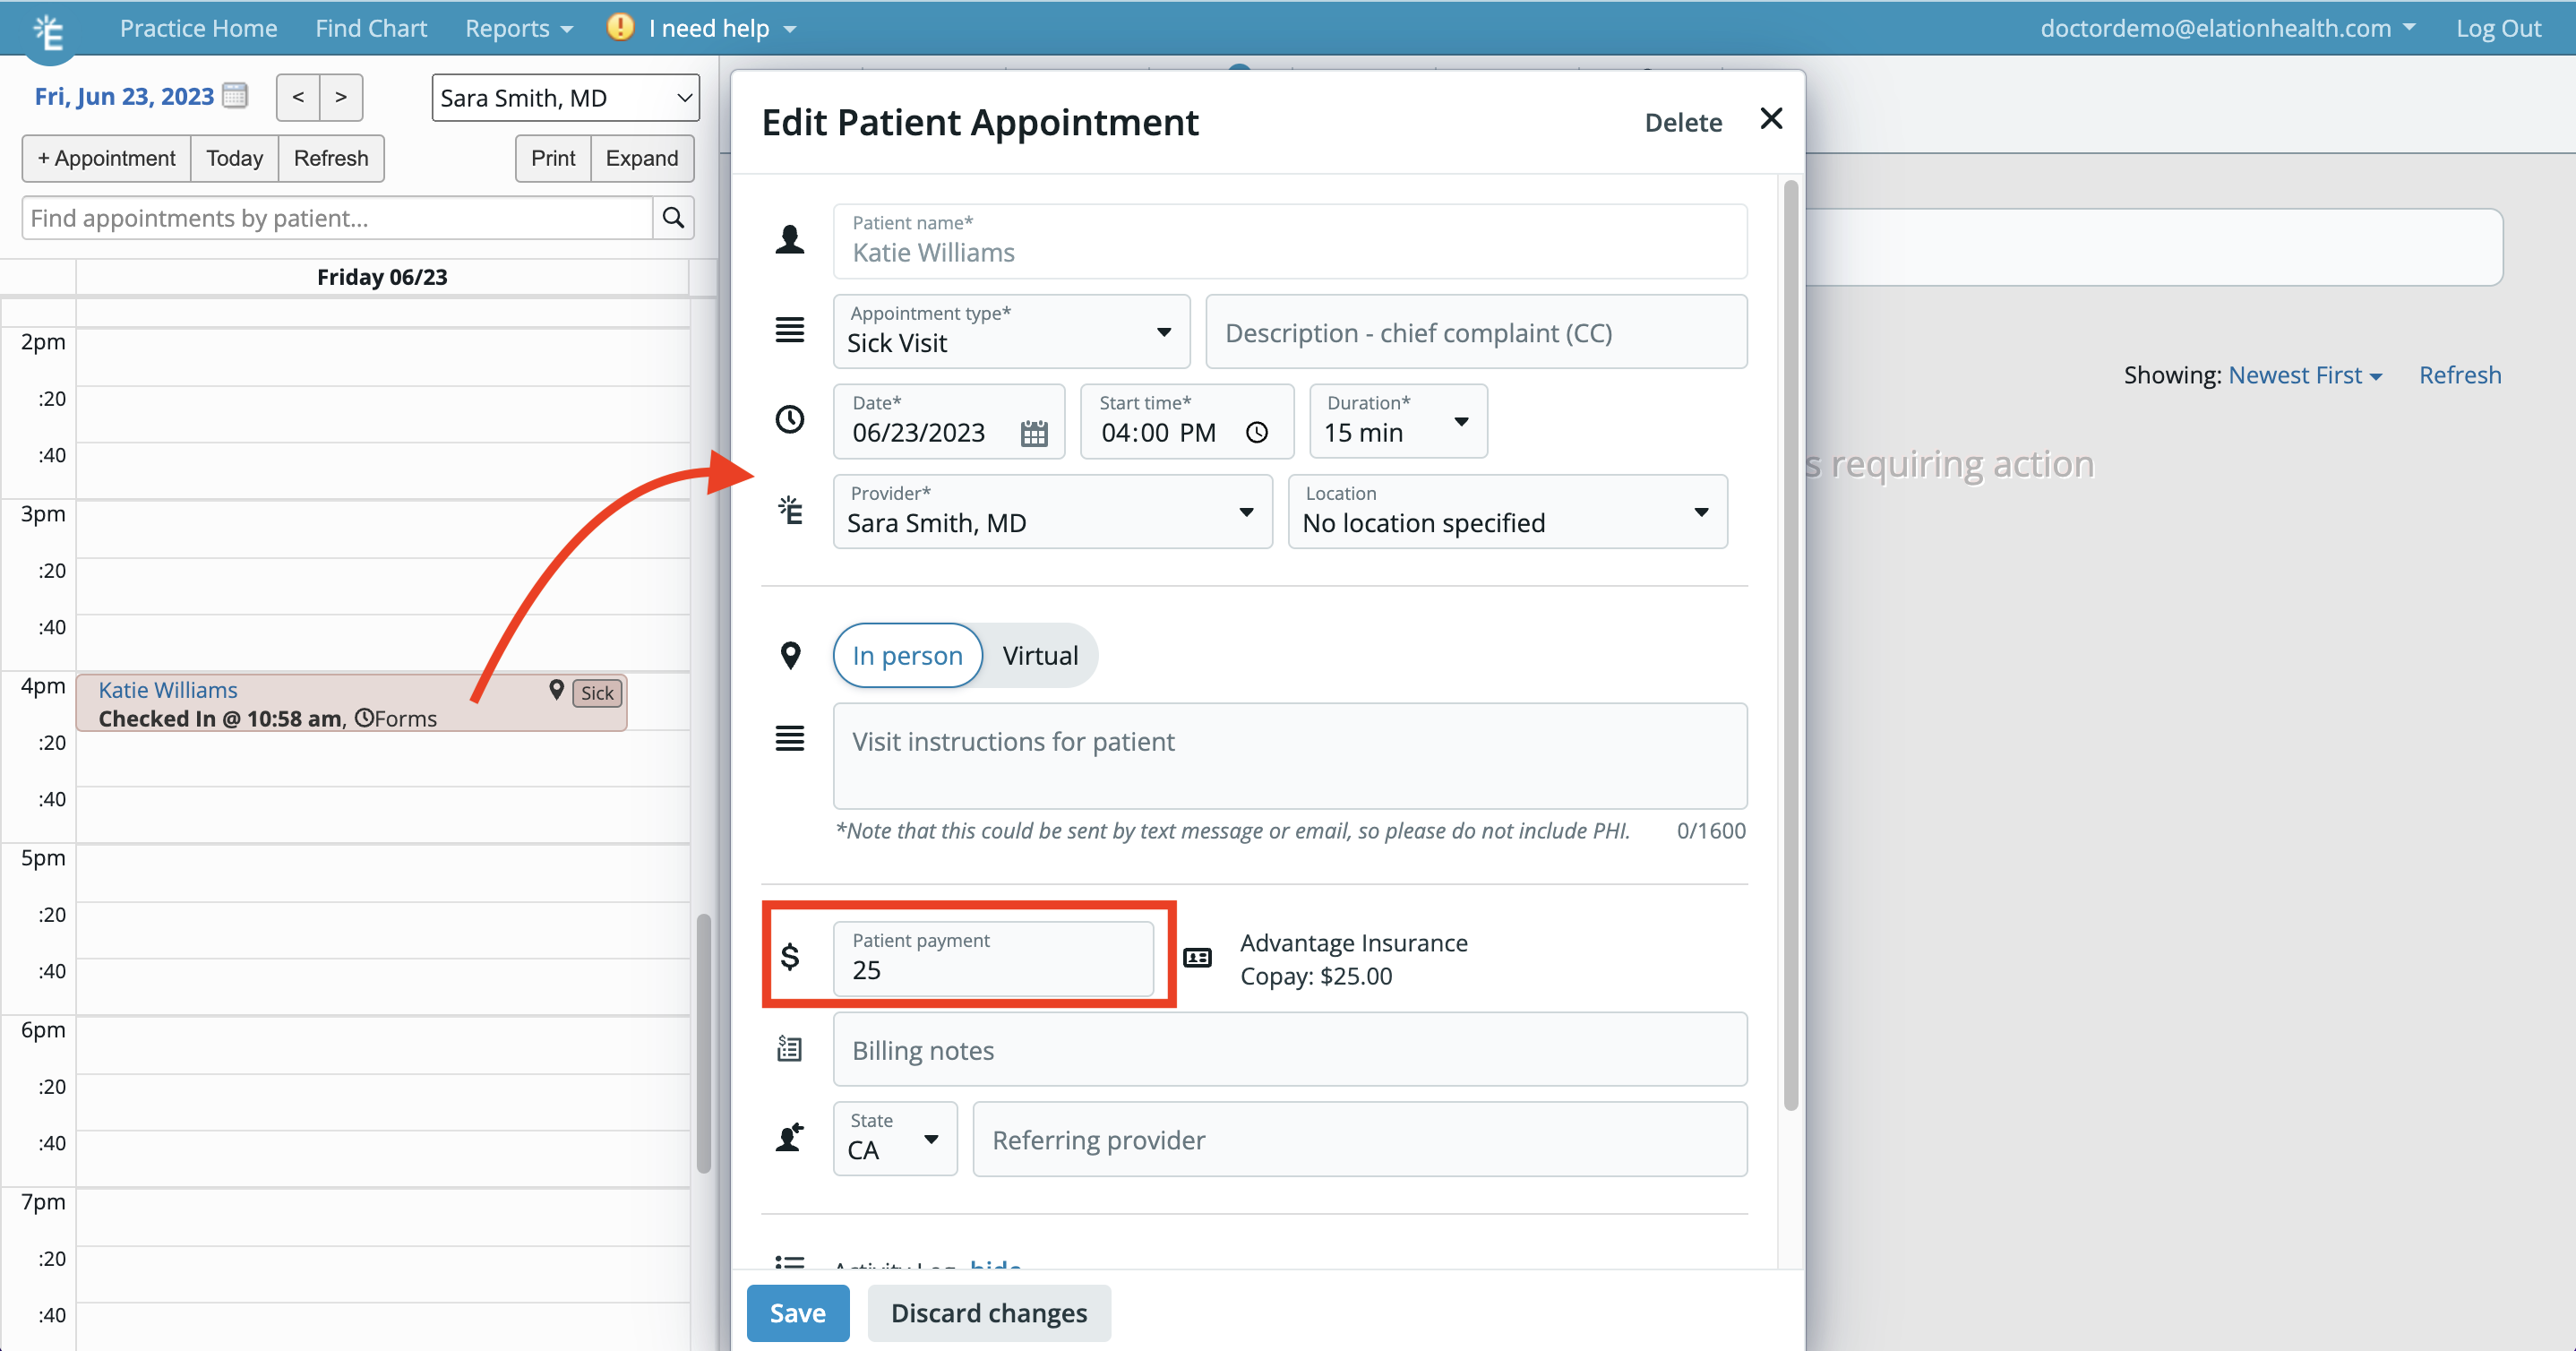
Task: Delete this patient appointment
Action: coord(1683,121)
